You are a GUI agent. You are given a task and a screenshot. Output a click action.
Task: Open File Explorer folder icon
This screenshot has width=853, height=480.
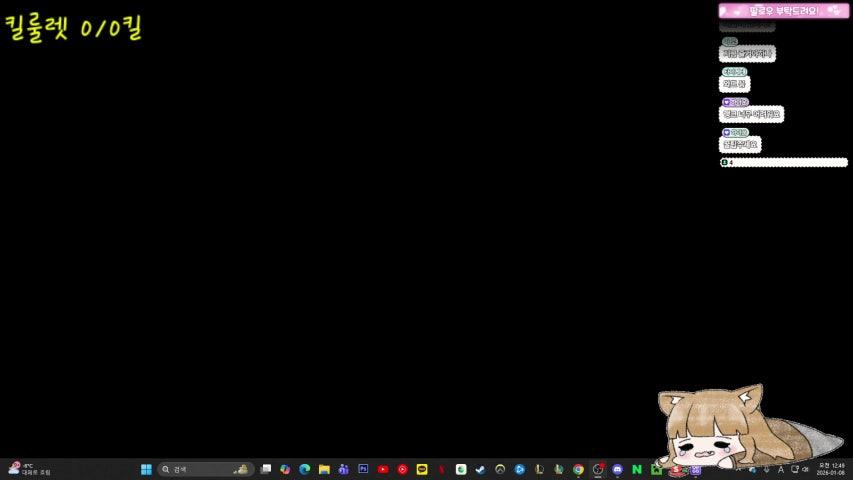pyautogui.click(x=324, y=469)
